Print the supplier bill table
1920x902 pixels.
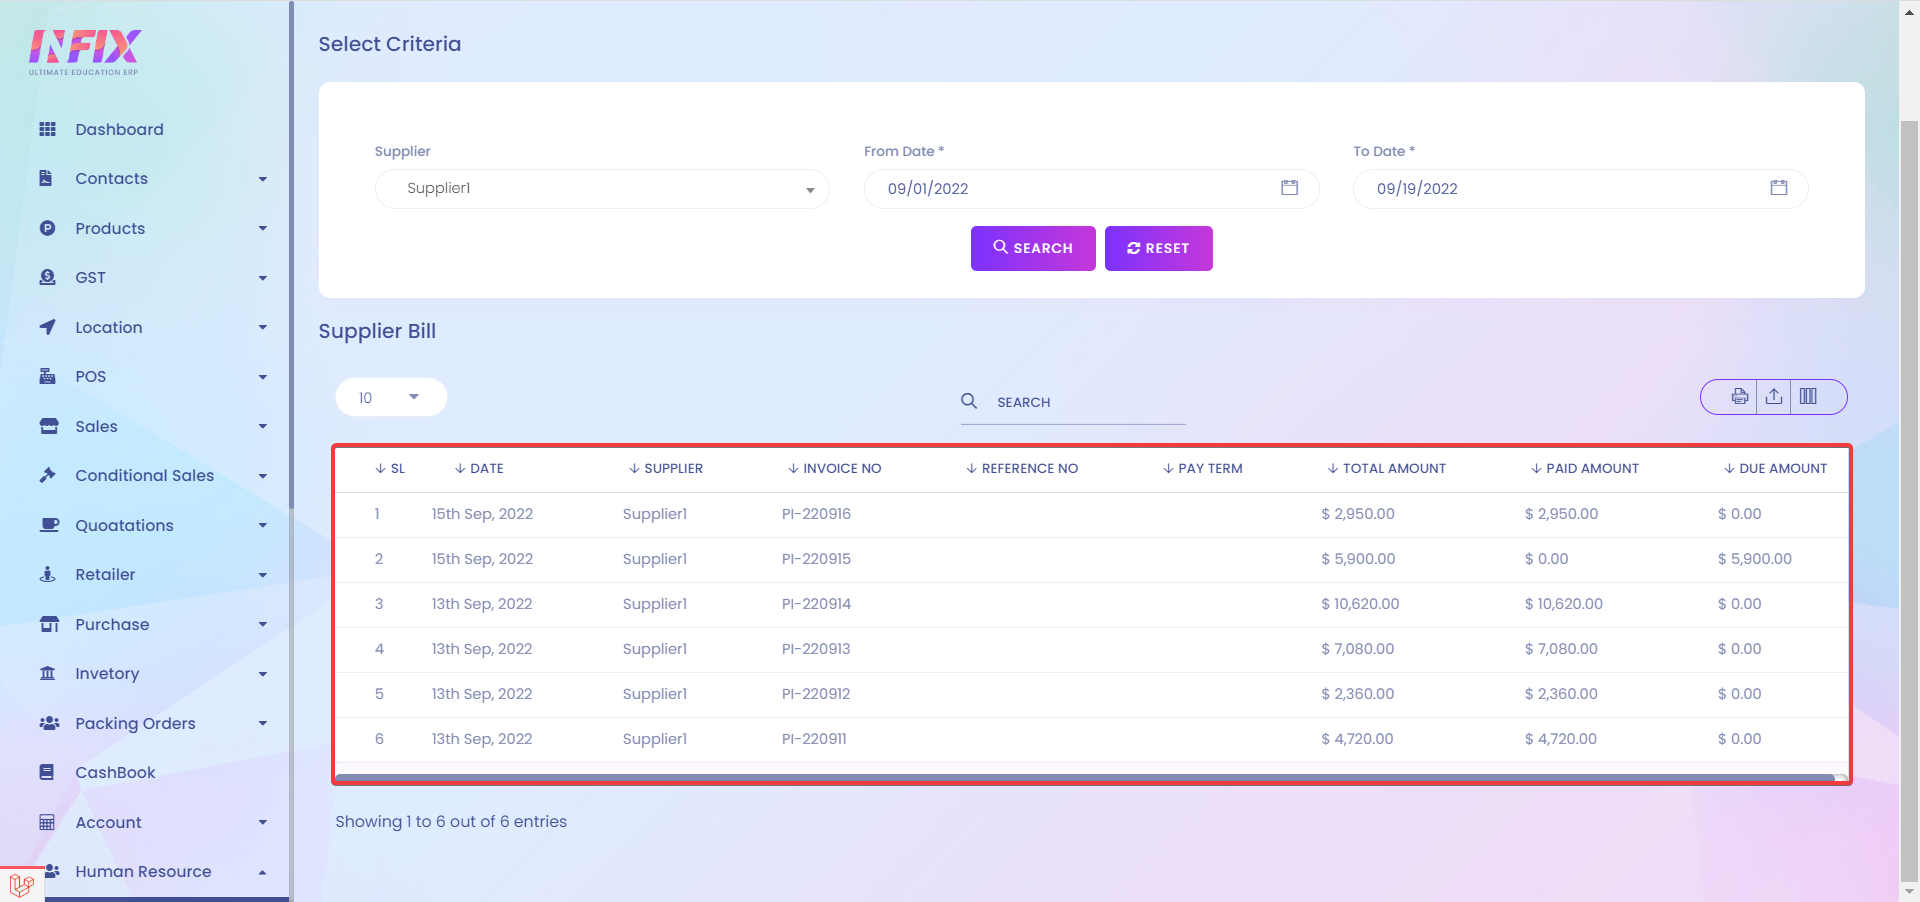(1740, 397)
